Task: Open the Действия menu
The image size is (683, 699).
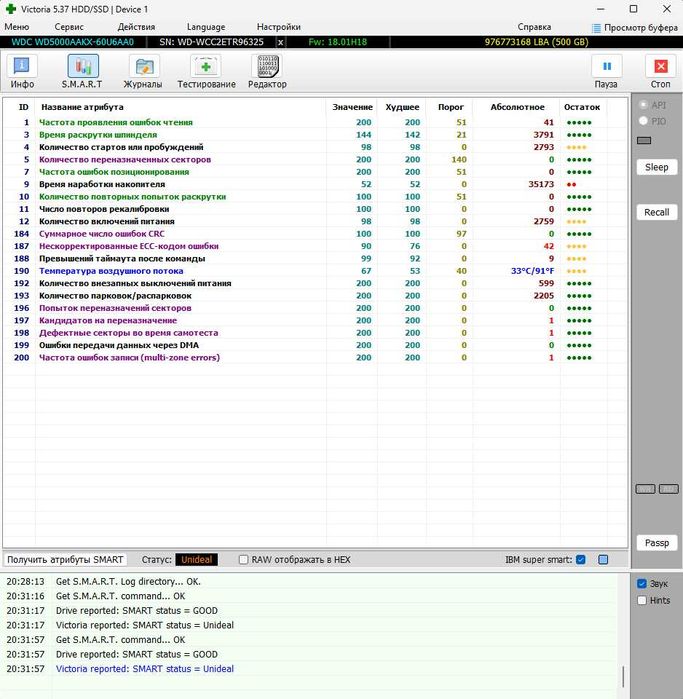Action: (136, 27)
